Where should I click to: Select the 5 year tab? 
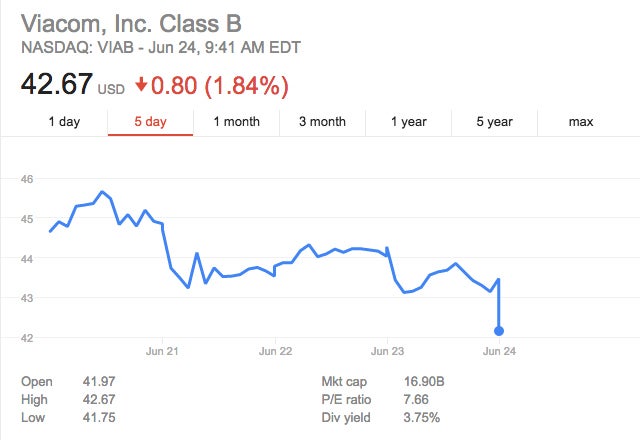click(x=494, y=122)
